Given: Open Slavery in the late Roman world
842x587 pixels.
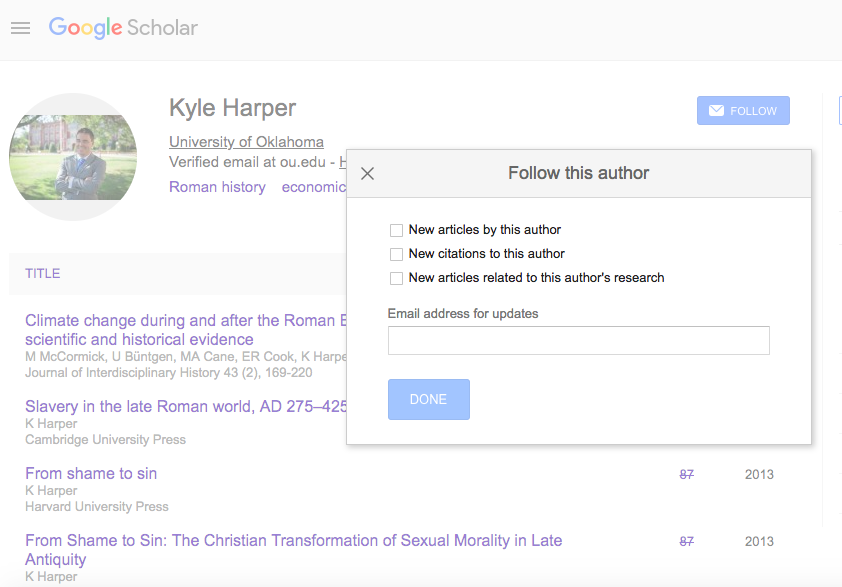Looking at the screenshot, I should (x=186, y=406).
